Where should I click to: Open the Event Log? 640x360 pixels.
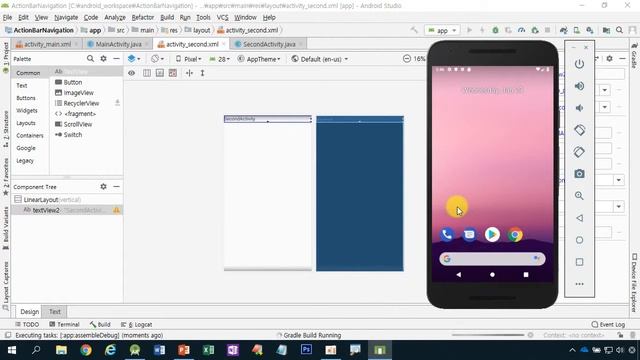(x=608, y=324)
